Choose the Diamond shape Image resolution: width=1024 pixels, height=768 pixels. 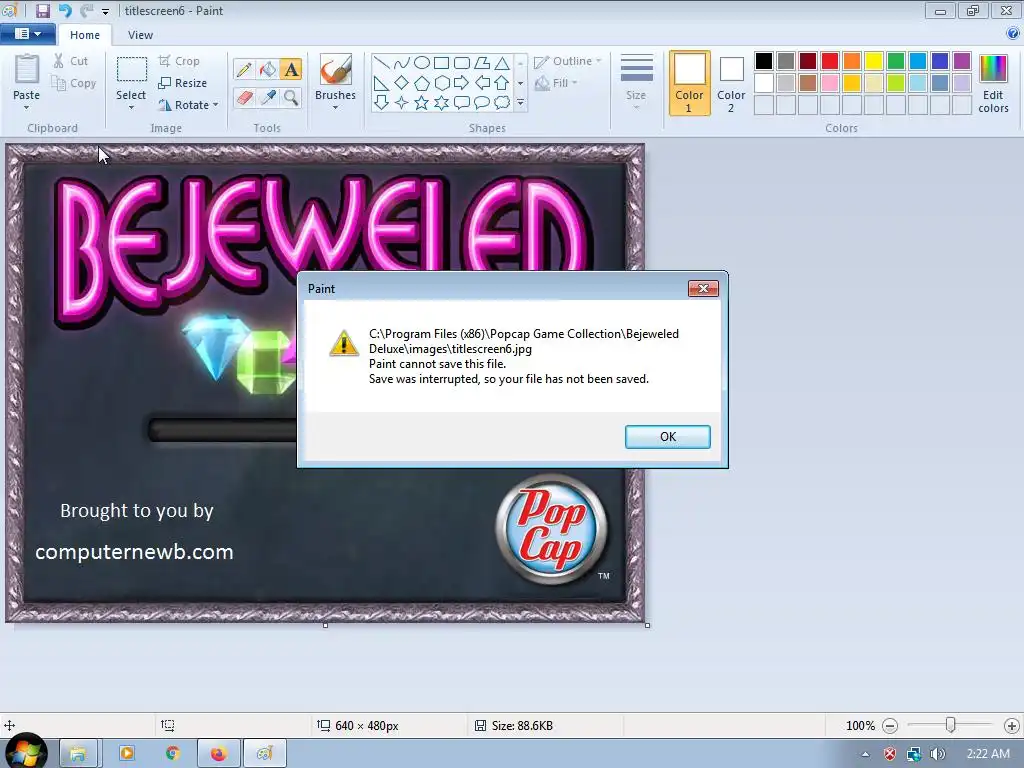coord(402,83)
